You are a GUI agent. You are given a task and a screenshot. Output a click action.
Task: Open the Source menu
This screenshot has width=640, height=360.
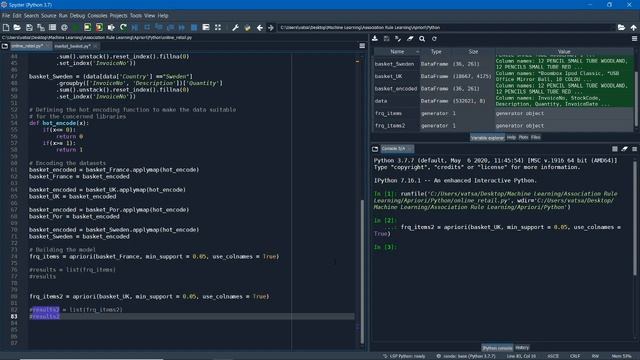49,16
